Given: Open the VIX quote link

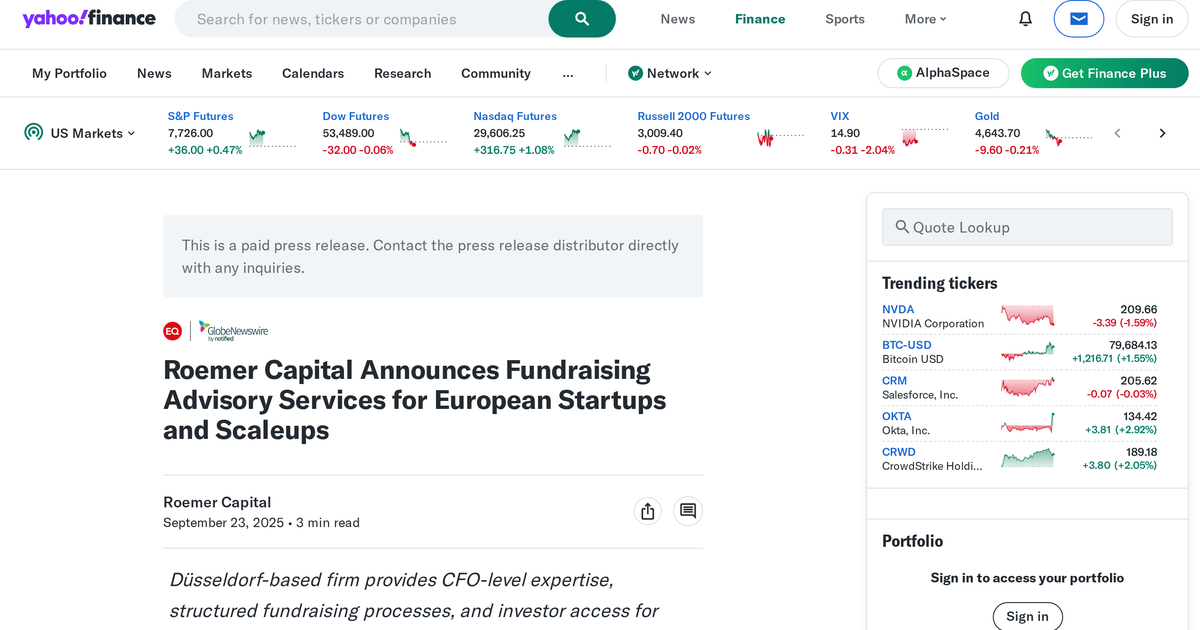Looking at the screenshot, I should [840, 116].
